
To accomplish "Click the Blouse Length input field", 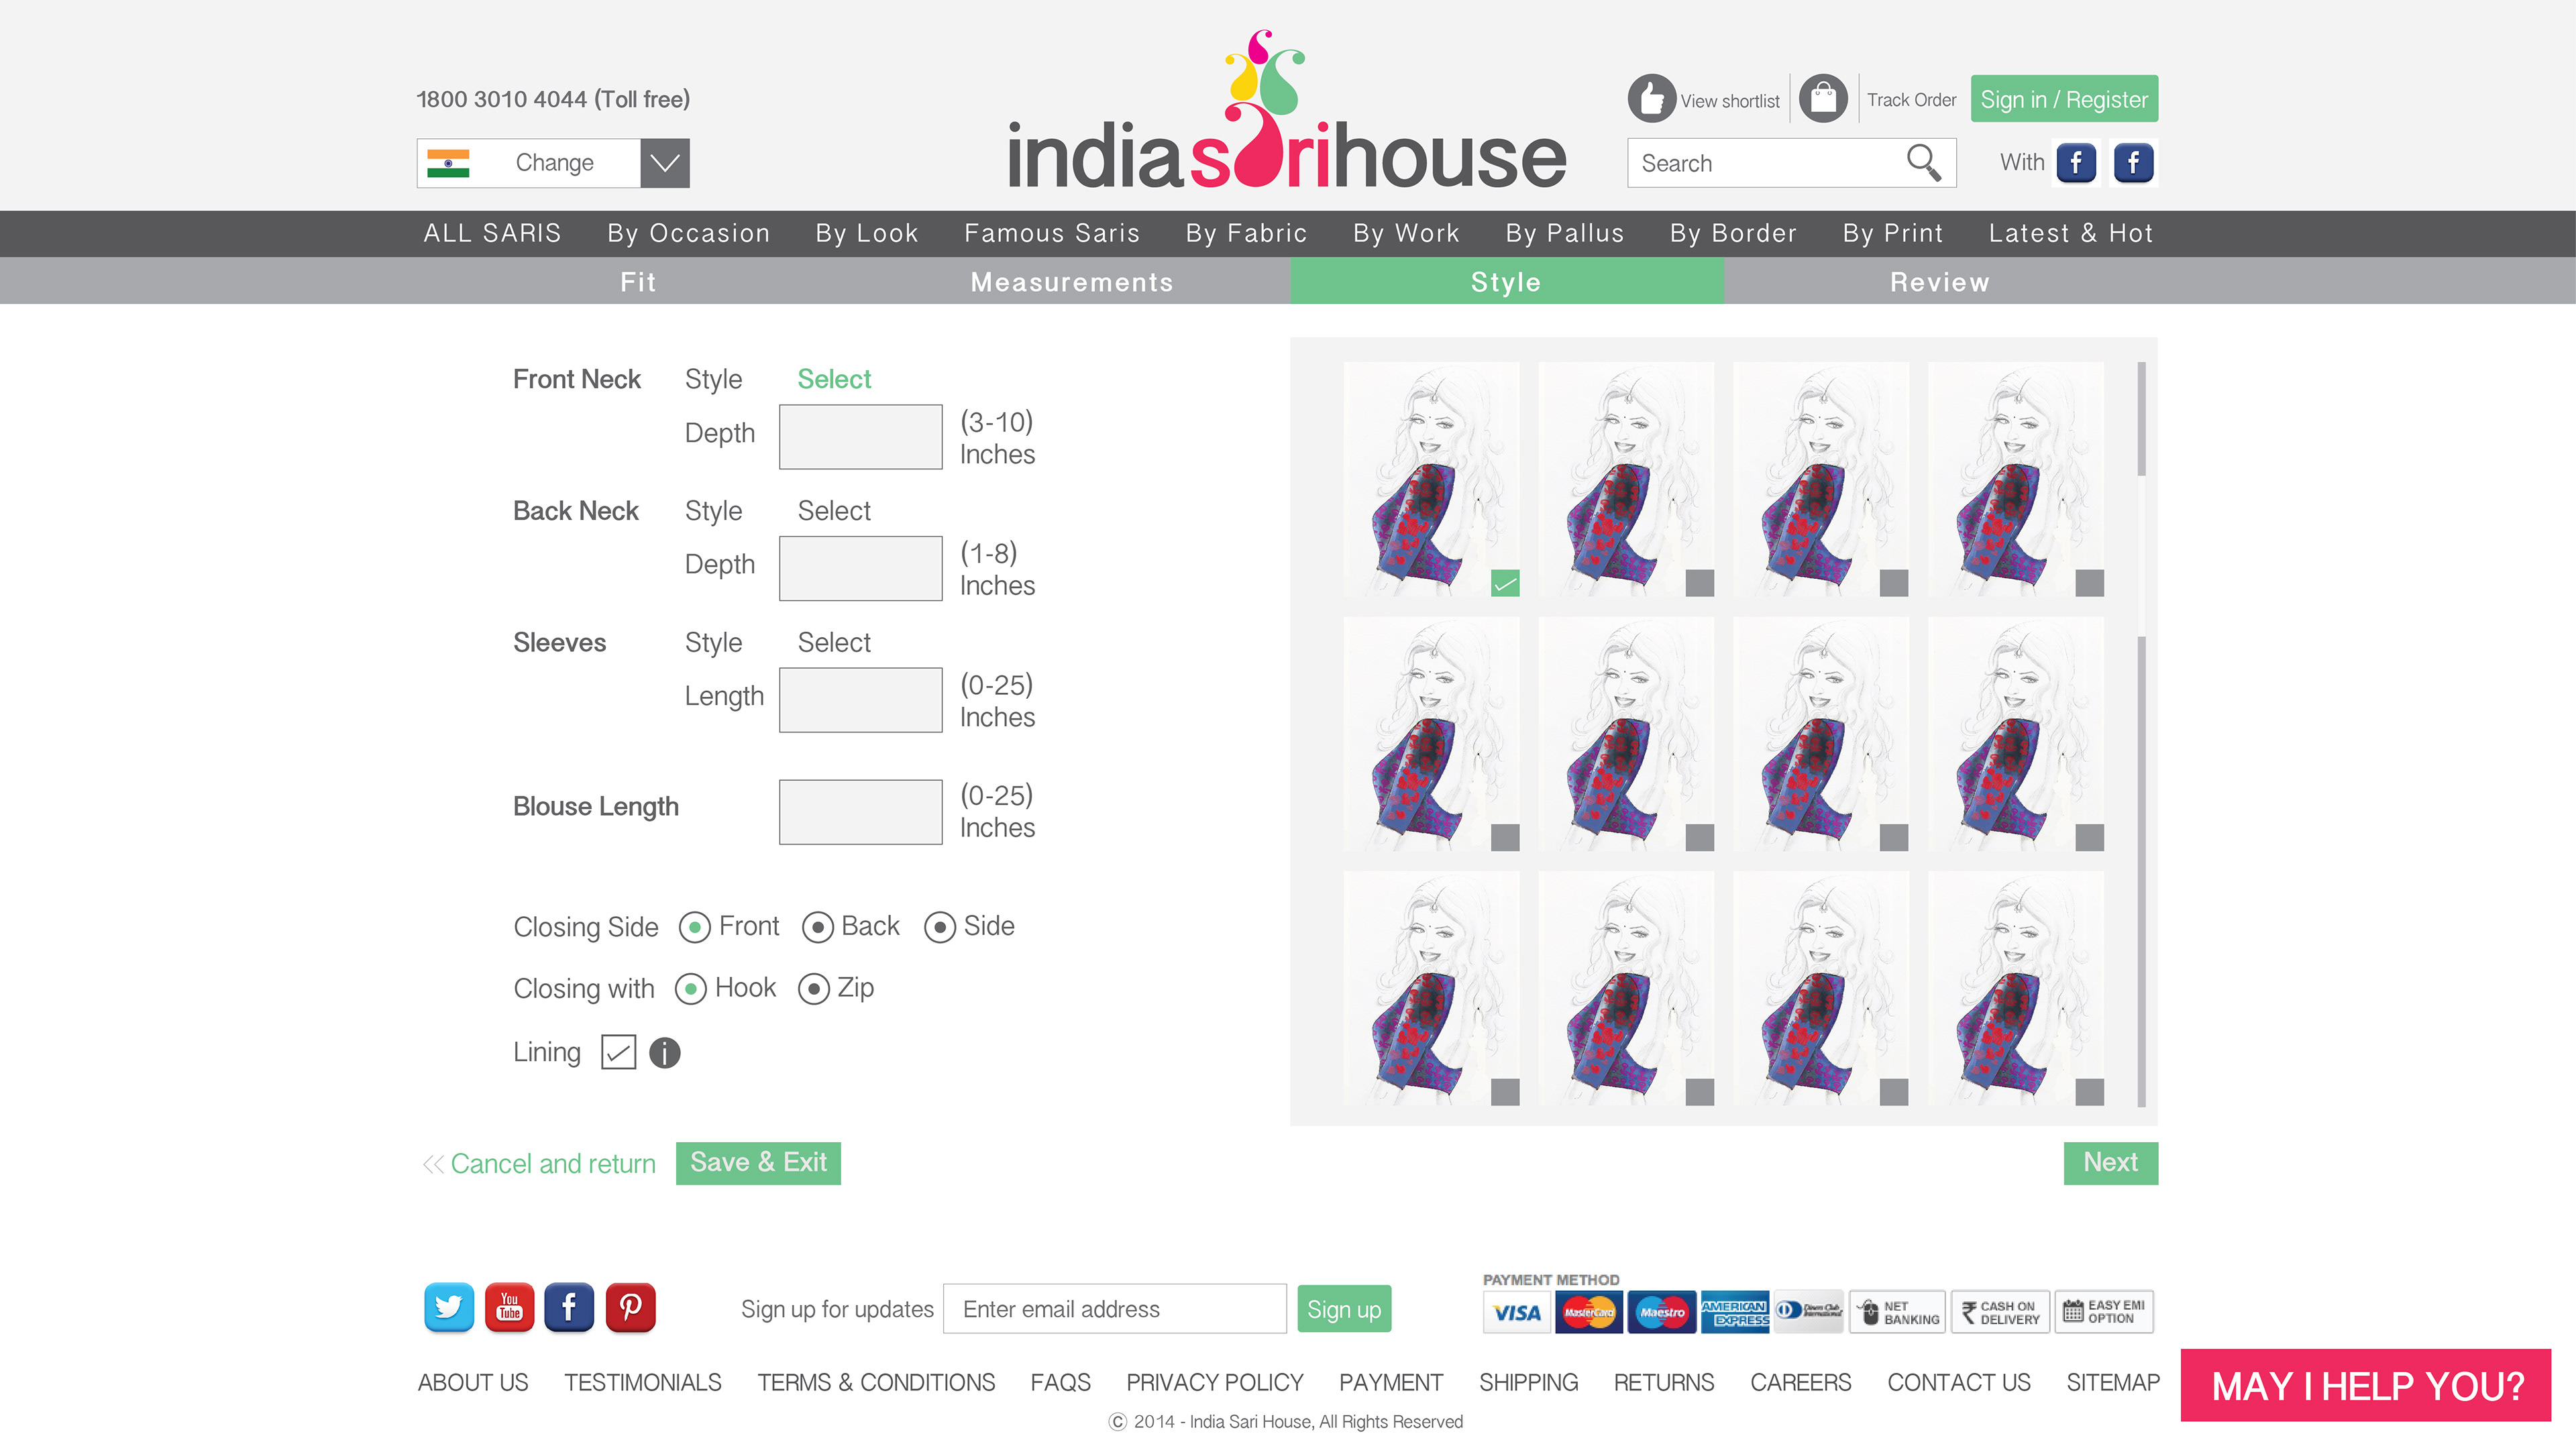I will 860,811.
